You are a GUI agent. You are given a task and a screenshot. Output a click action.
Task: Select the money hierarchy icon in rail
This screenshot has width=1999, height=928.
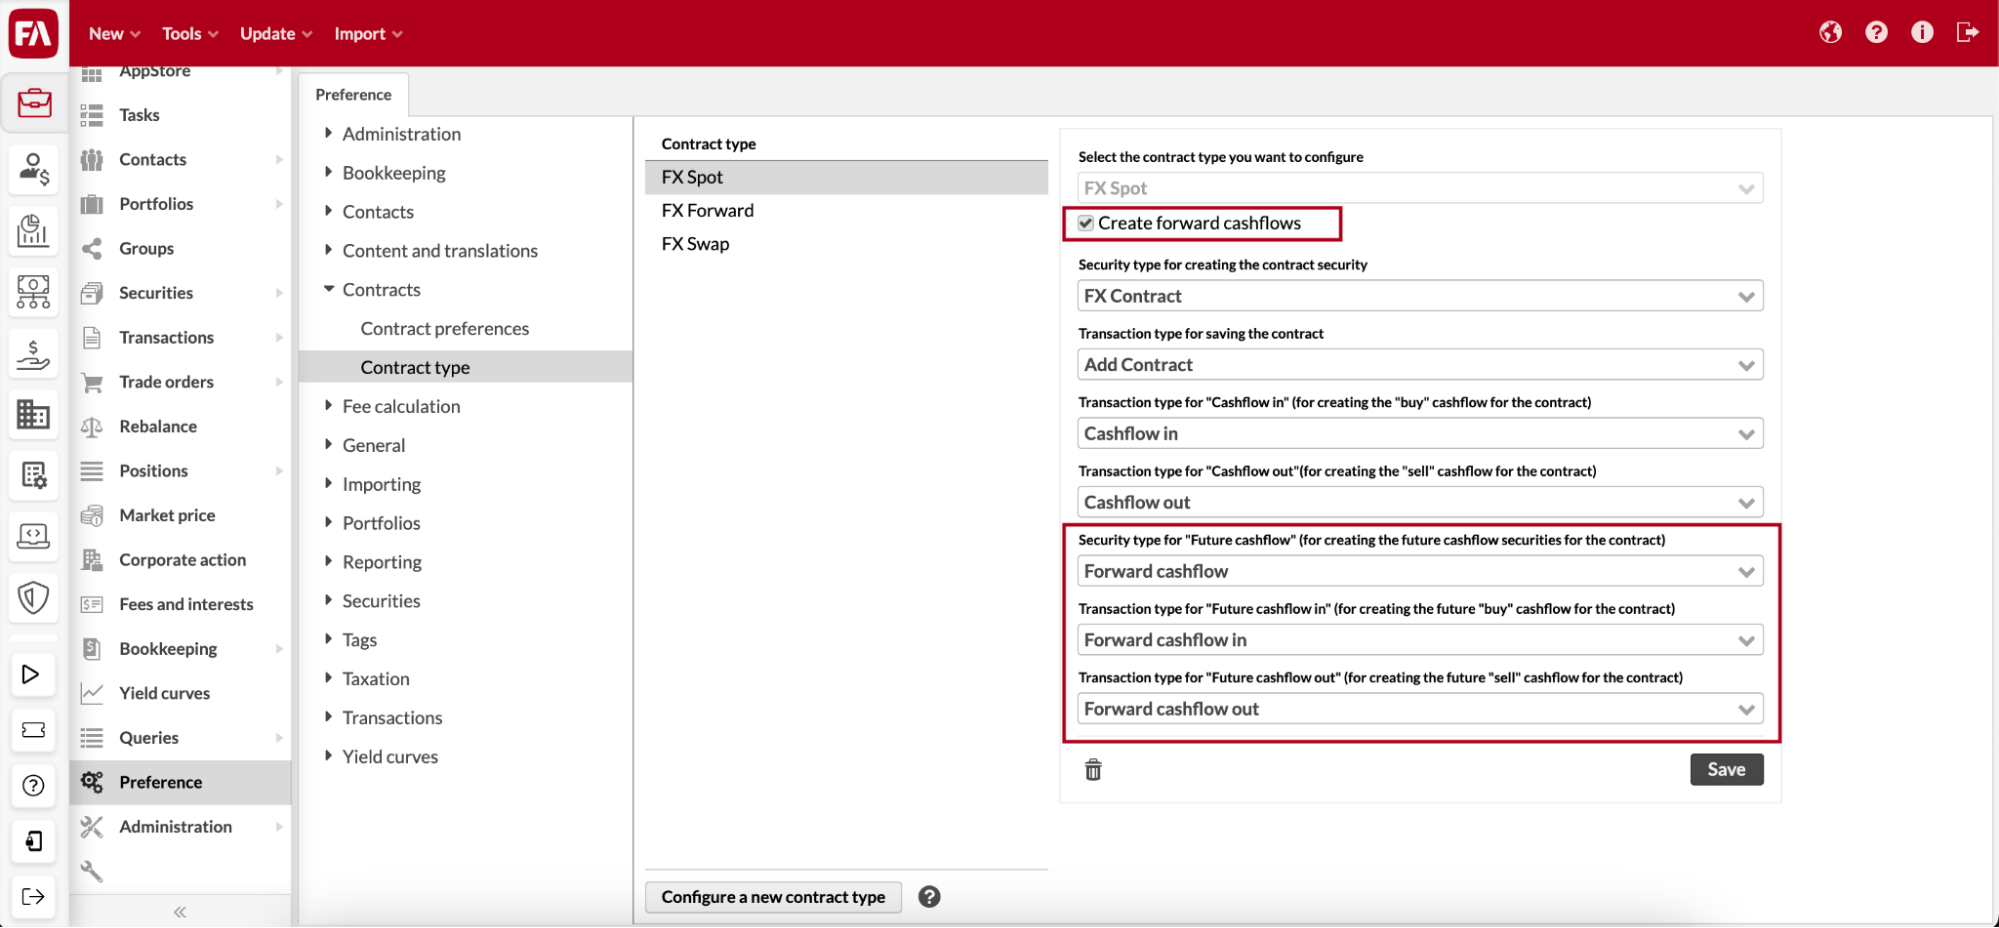point(34,292)
